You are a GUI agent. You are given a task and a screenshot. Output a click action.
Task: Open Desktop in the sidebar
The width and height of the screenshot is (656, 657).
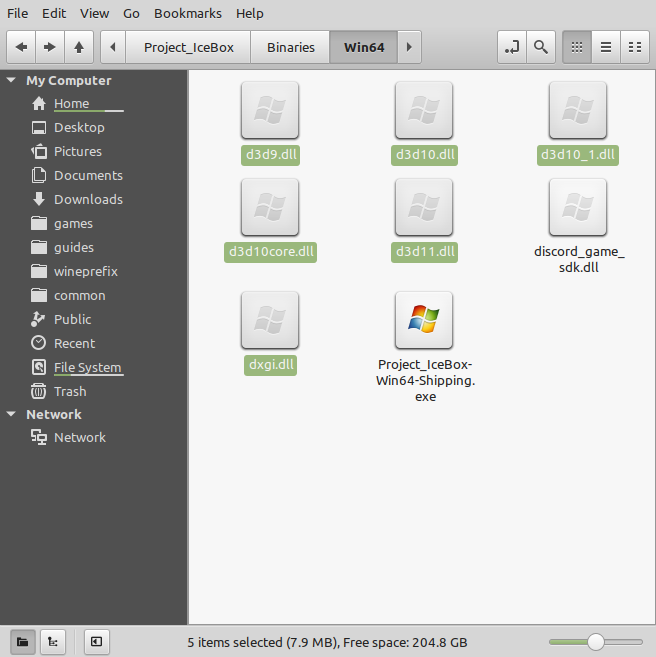click(79, 127)
